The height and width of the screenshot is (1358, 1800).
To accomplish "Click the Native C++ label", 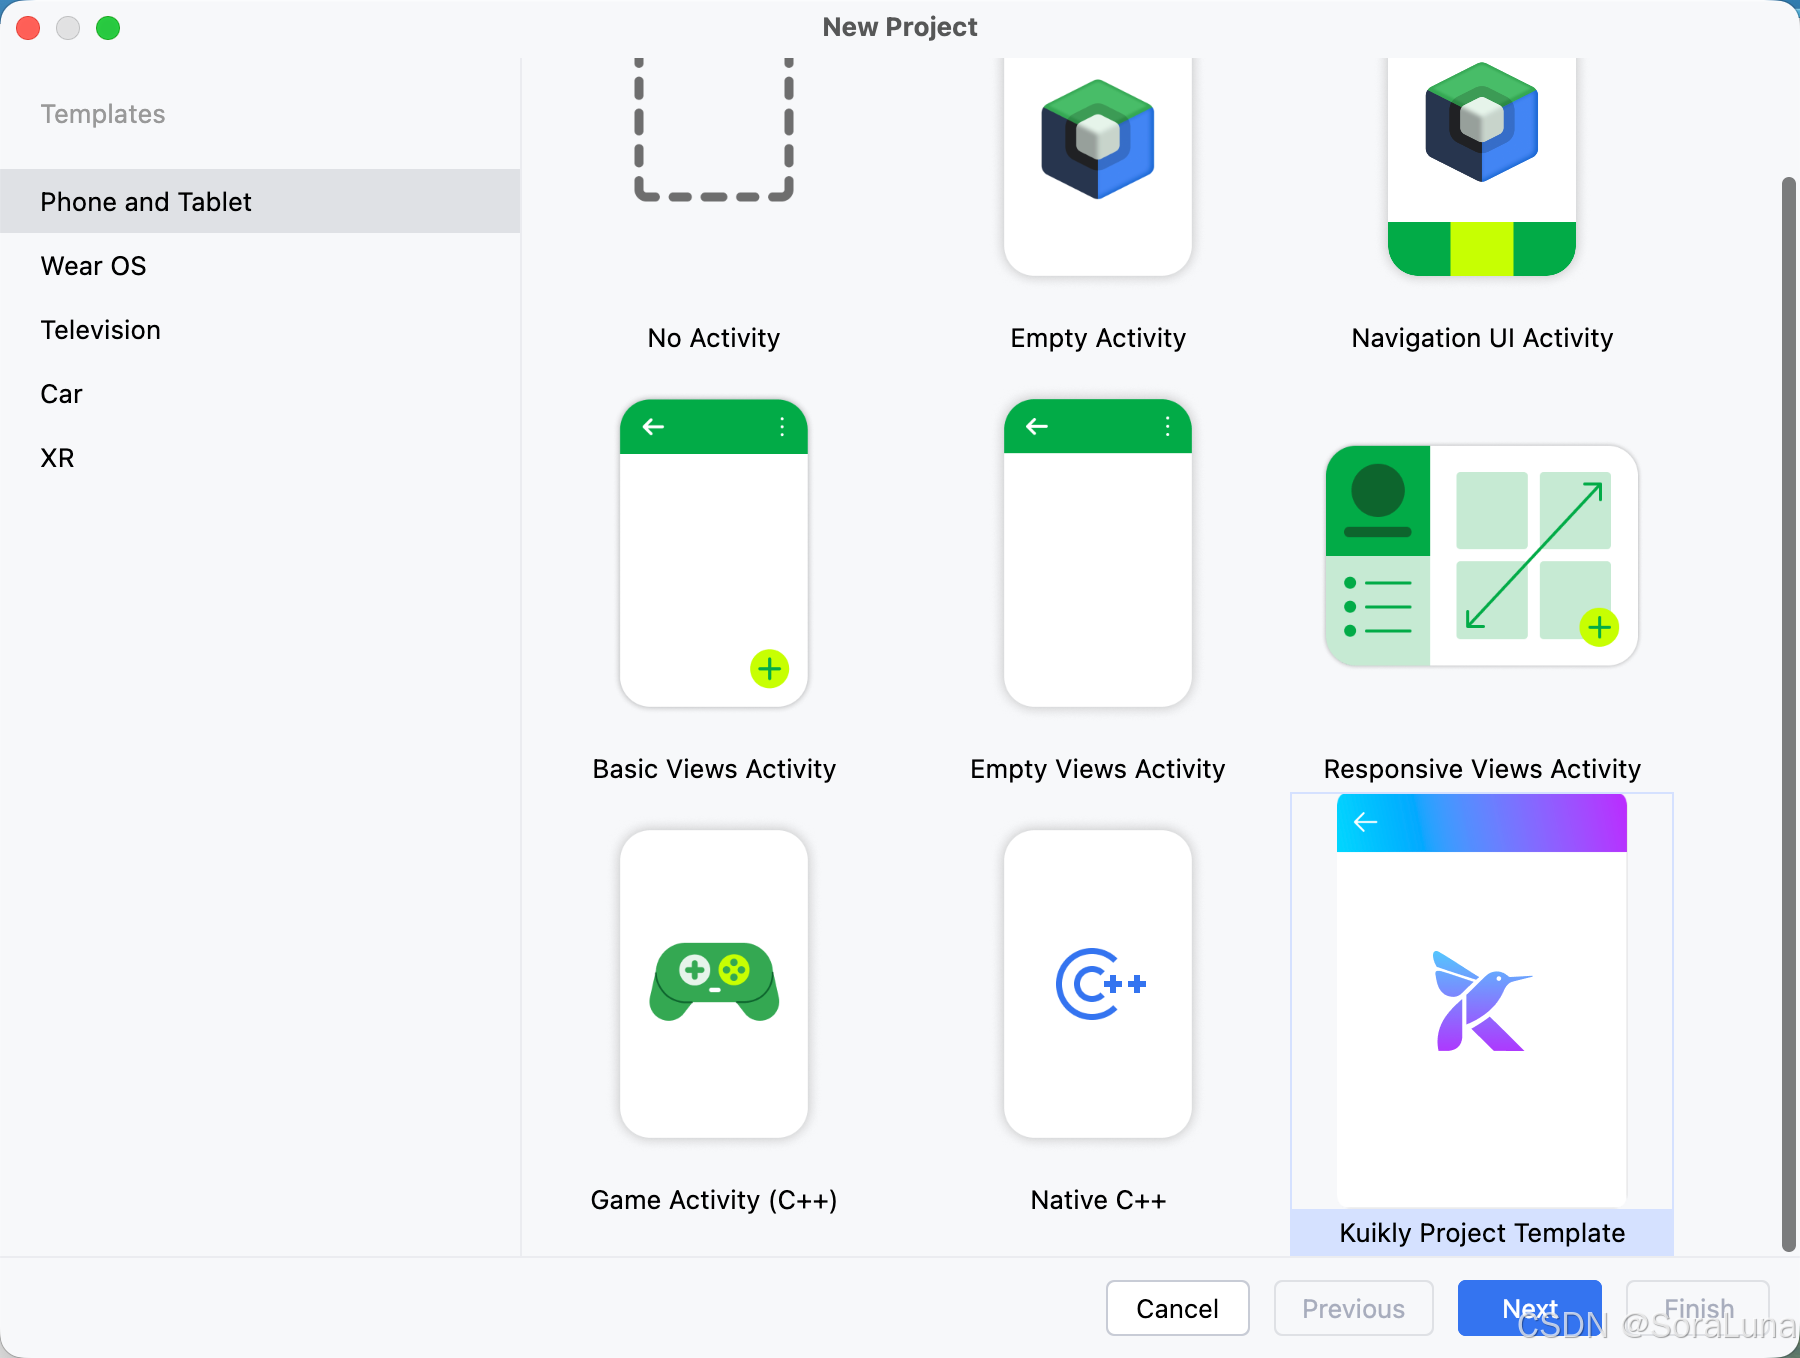I will point(1098,1200).
